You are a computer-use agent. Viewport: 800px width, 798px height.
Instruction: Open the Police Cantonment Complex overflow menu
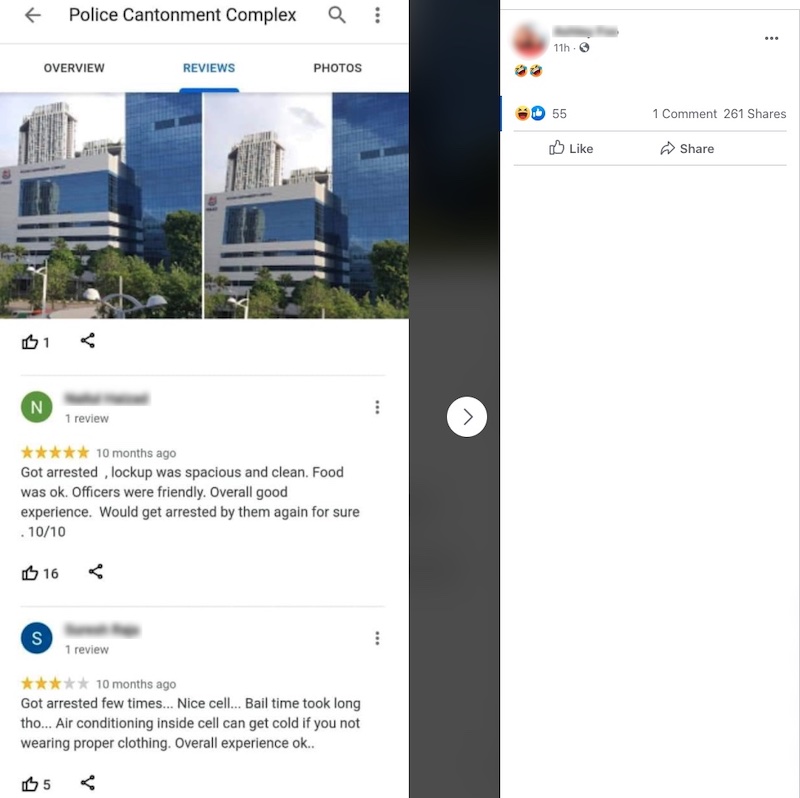coord(378,15)
